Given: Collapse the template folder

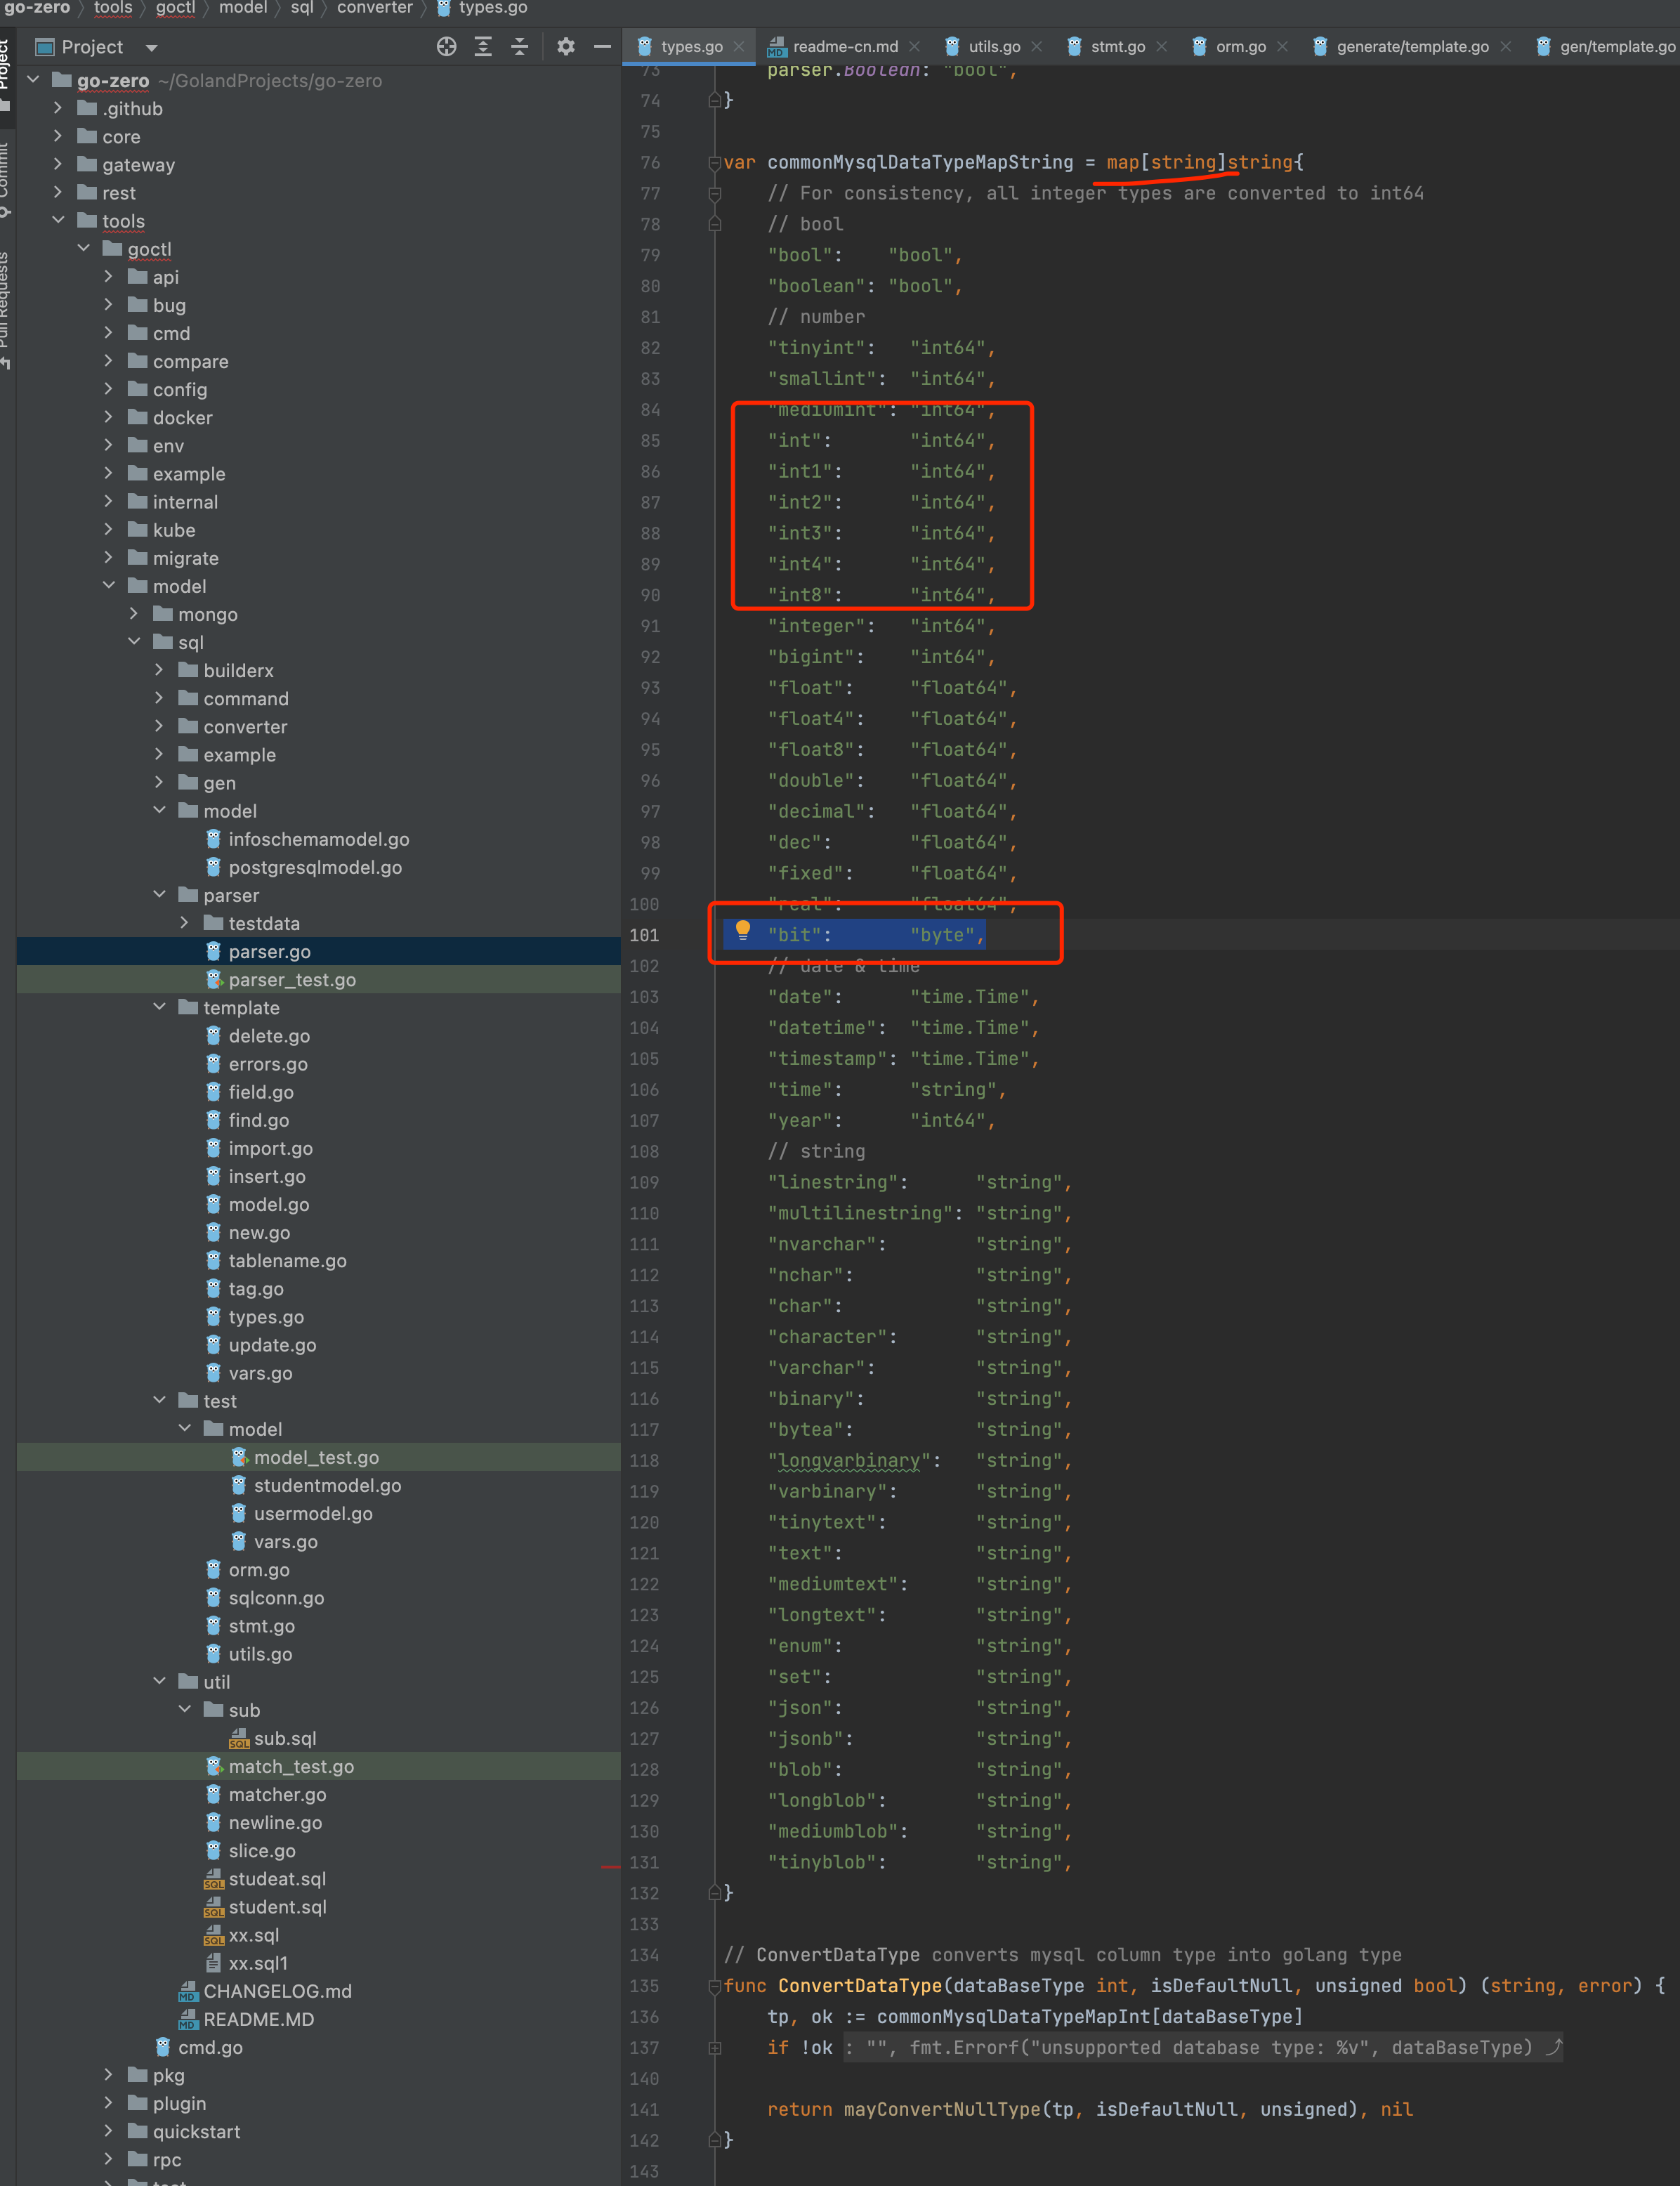Looking at the screenshot, I should click(x=160, y=1008).
